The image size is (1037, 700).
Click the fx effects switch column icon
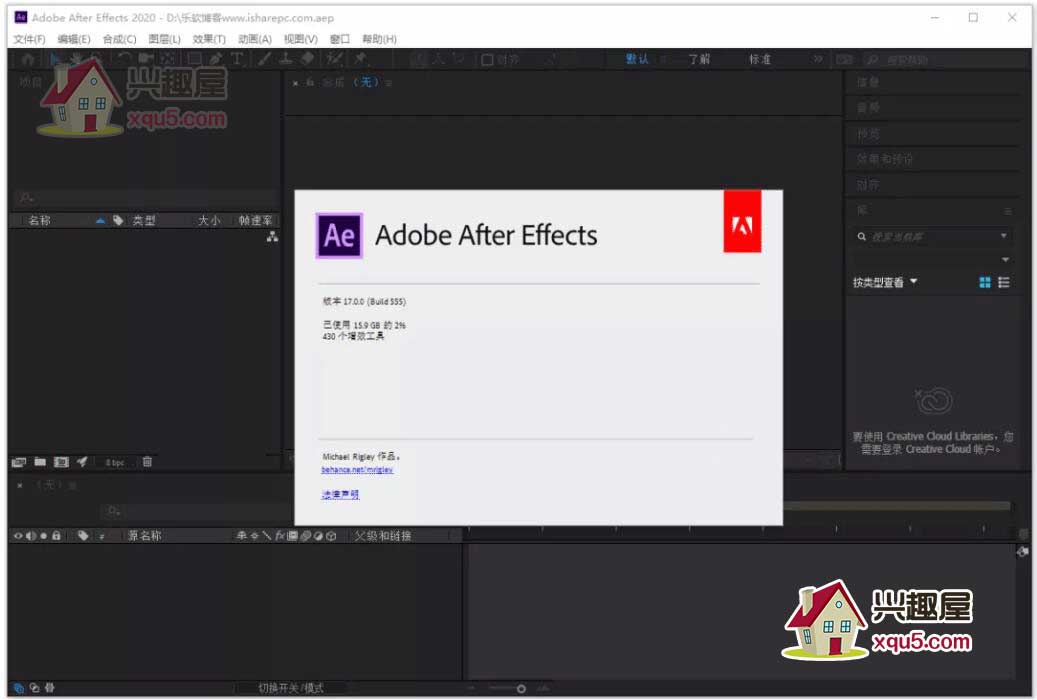[x=280, y=536]
